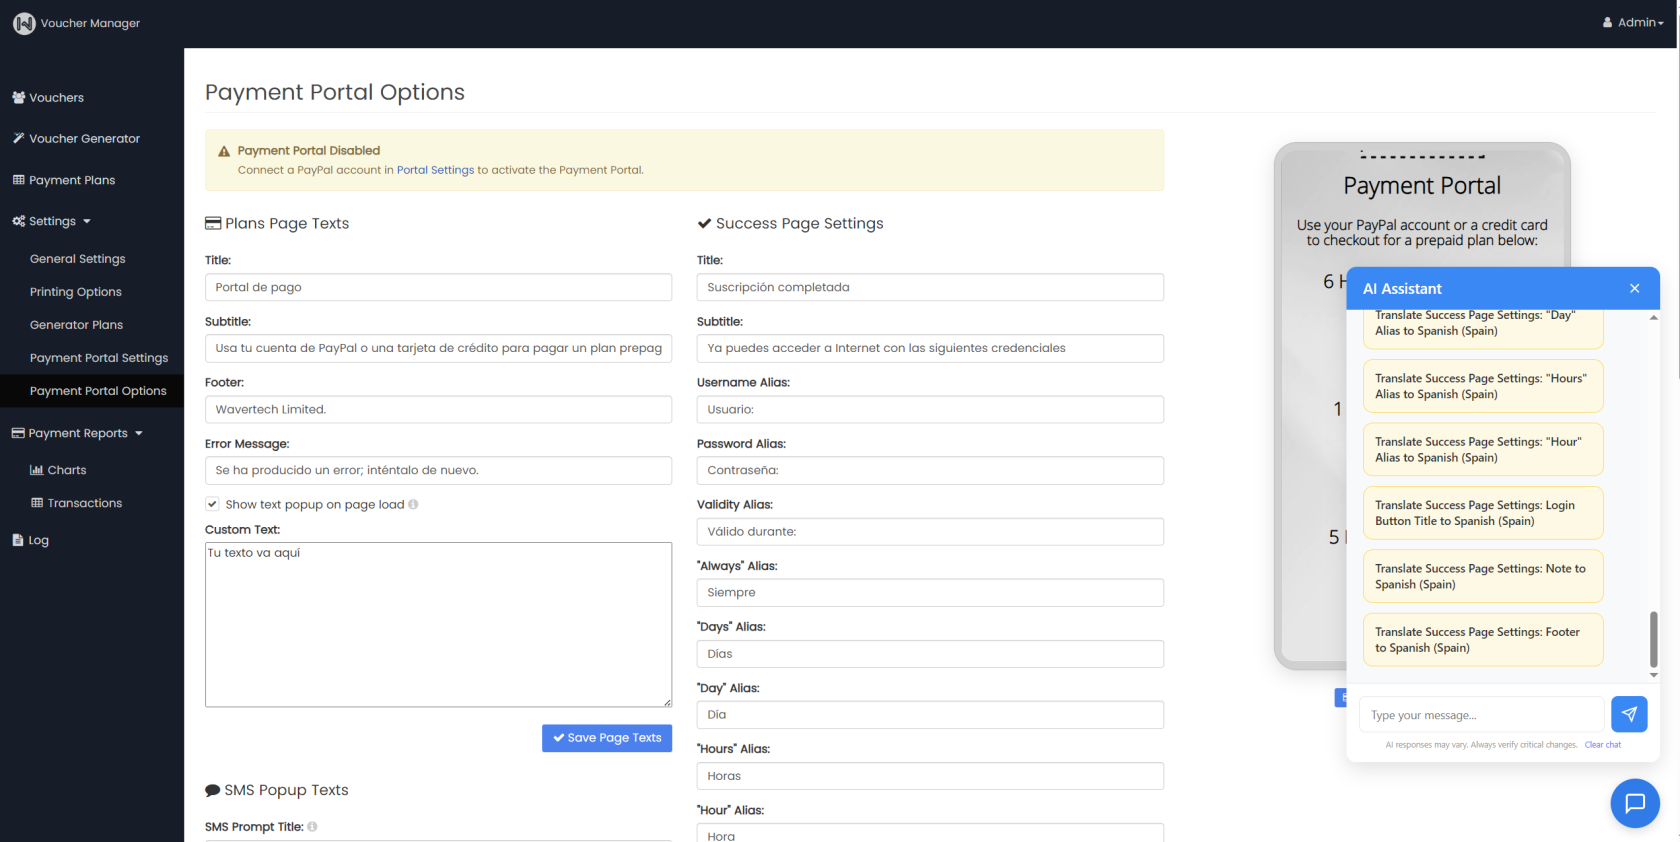1680x842 pixels.
Task: Click the Custom Text textarea
Action: (x=438, y=624)
